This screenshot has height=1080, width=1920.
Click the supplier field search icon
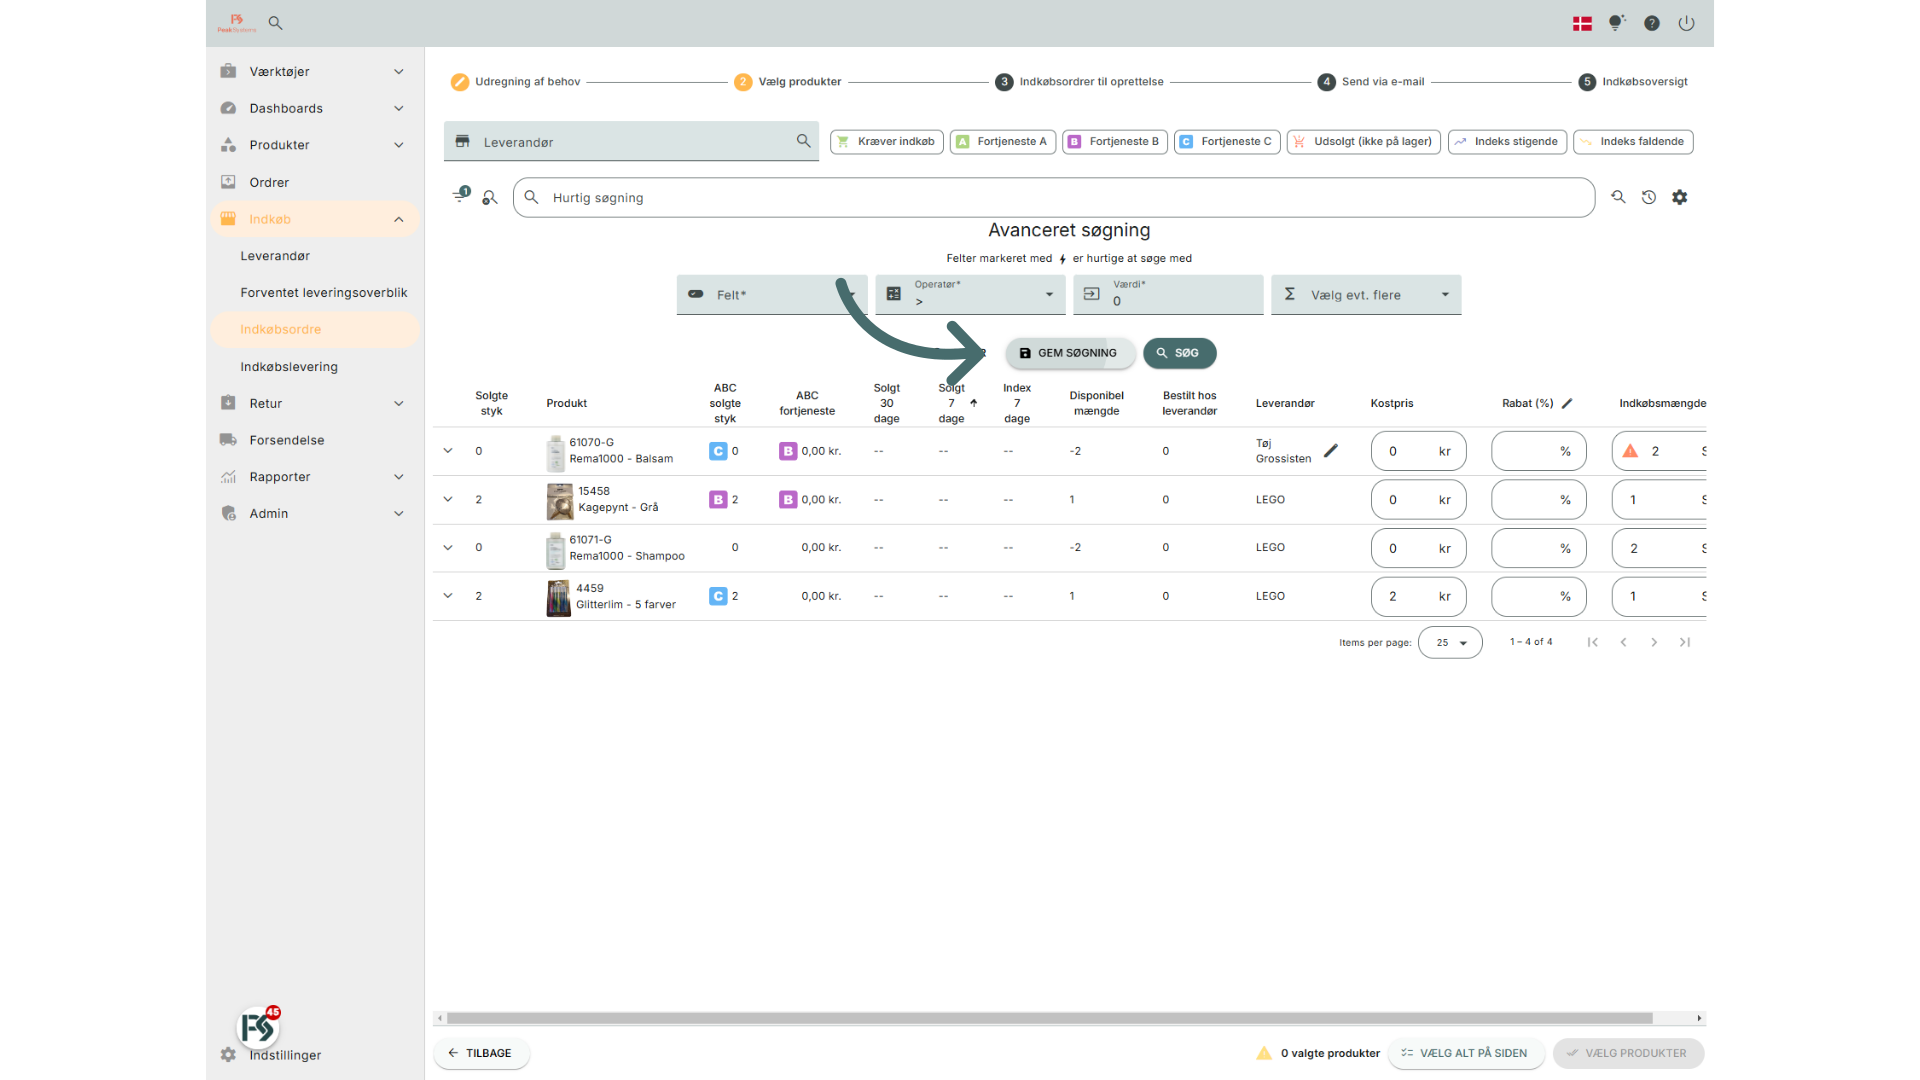[803, 141]
